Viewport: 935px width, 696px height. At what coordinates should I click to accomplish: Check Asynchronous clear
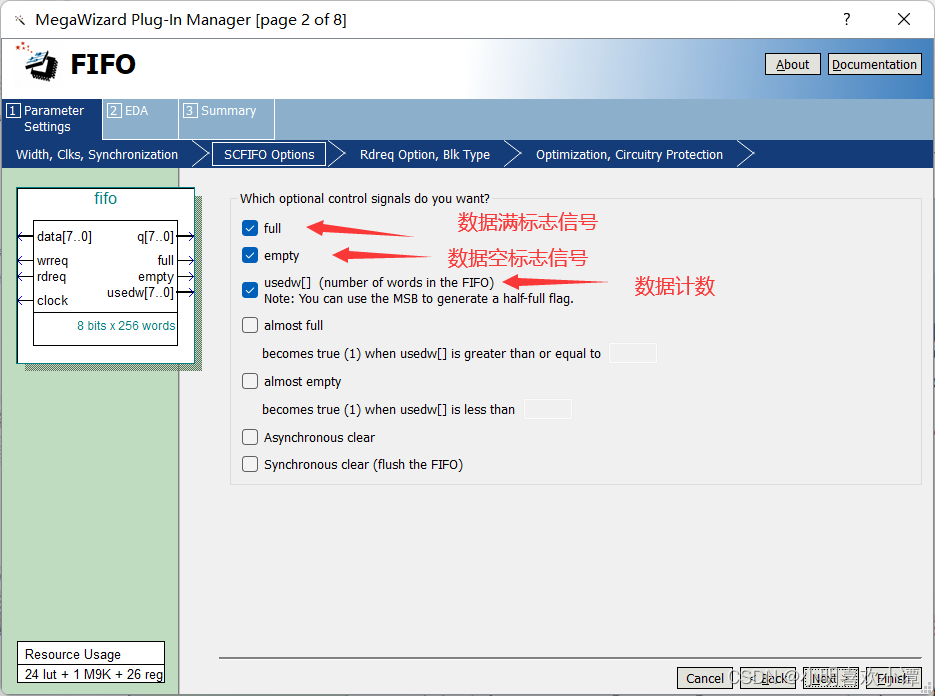(250, 437)
